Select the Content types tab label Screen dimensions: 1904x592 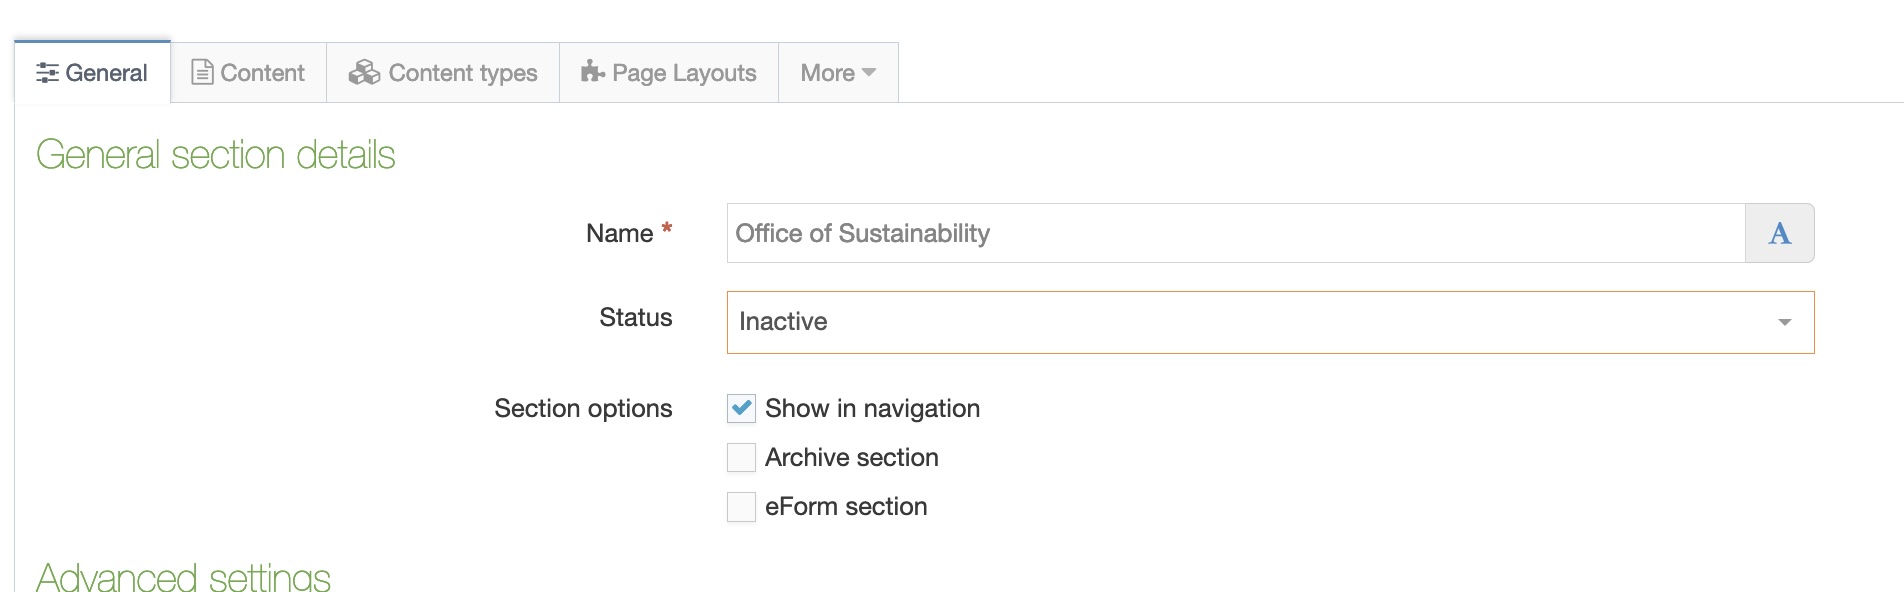coord(462,73)
